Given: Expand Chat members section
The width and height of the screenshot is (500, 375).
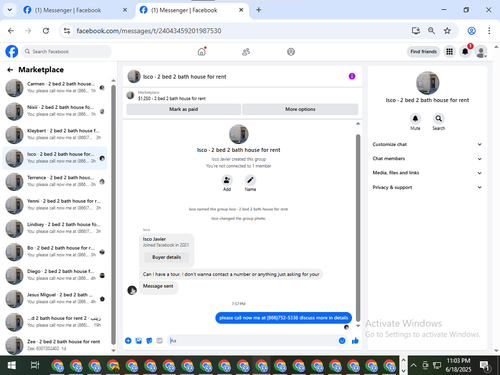Looking at the screenshot, I should (427, 159).
